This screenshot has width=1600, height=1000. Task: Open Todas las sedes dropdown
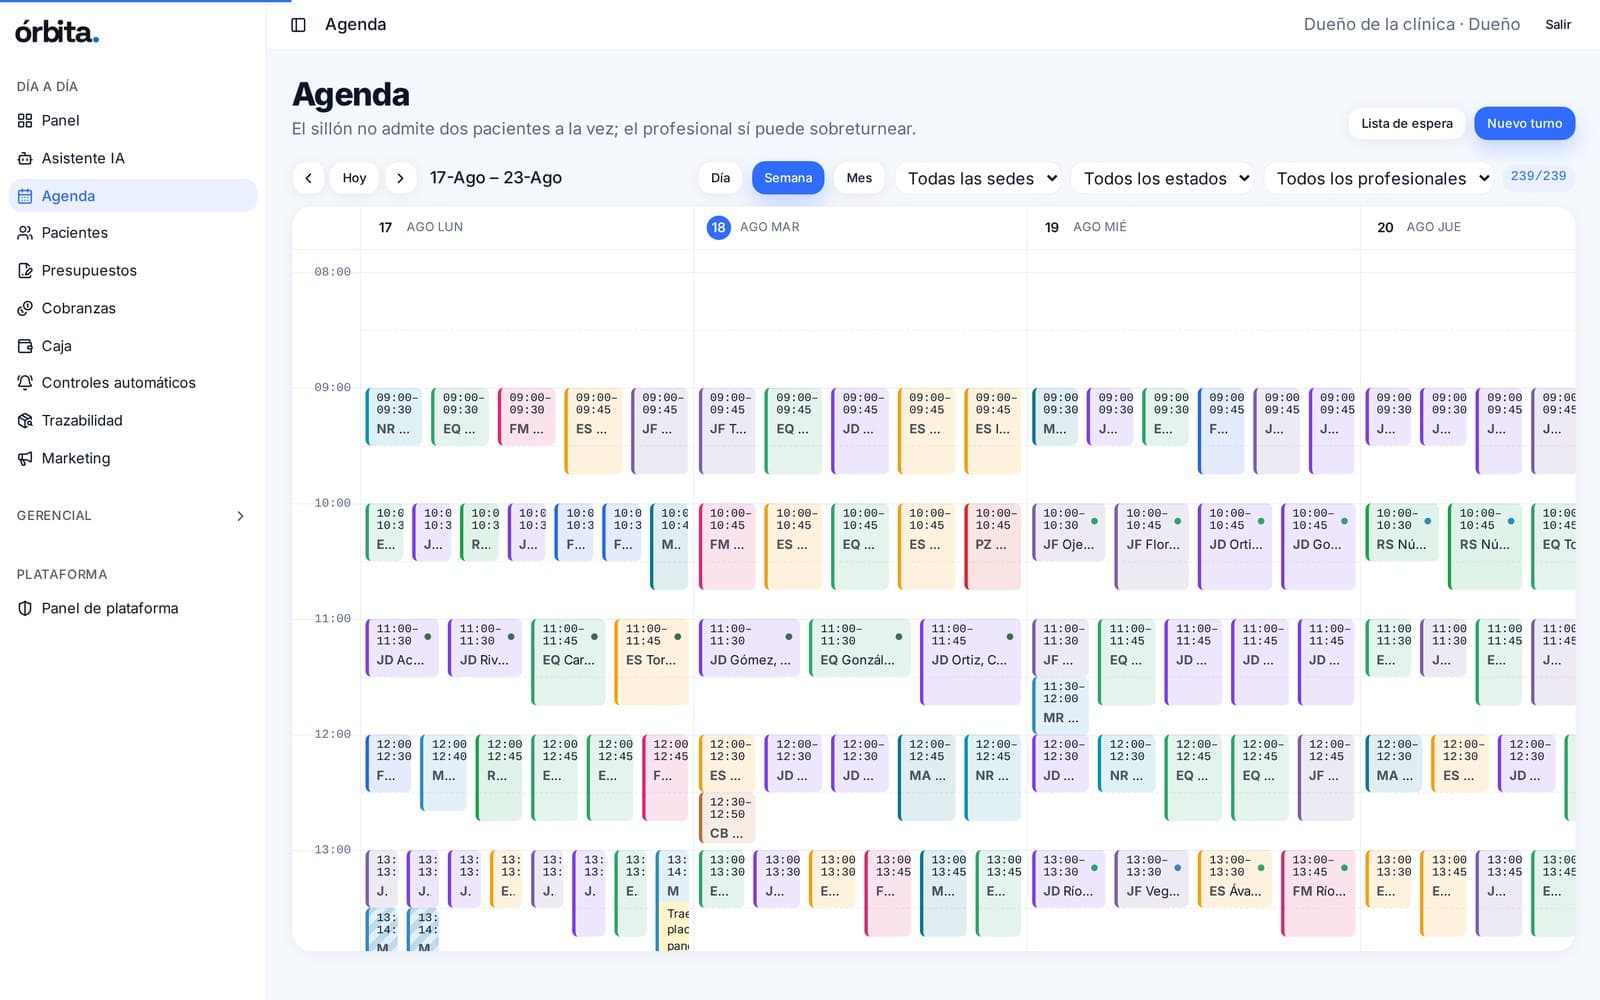tap(979, 178)
